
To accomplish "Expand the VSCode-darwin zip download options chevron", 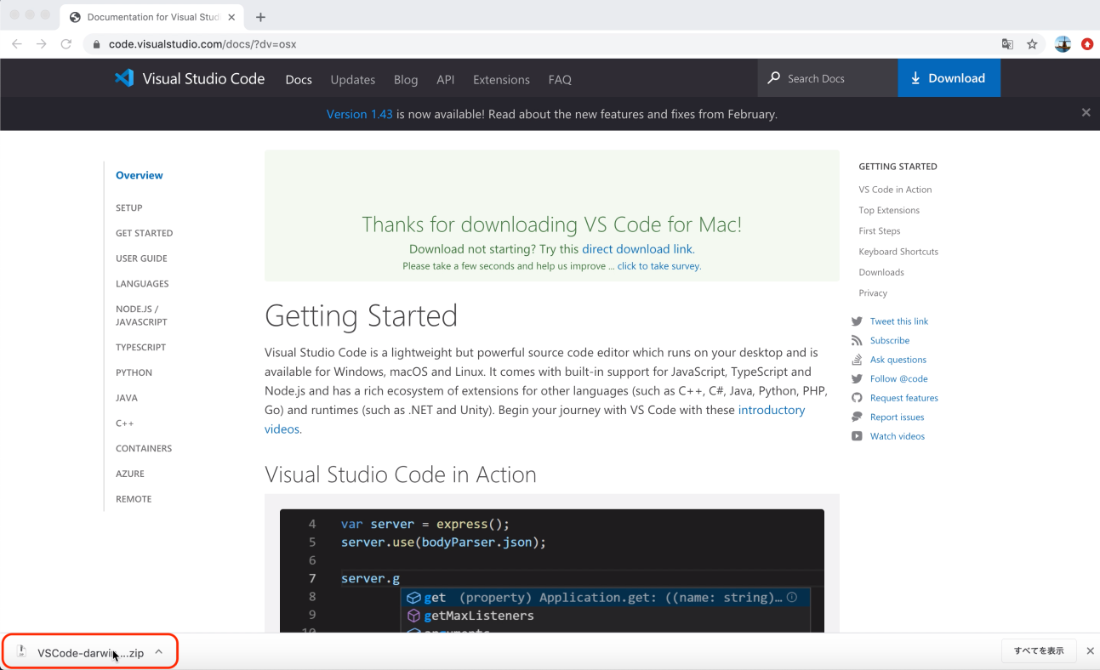I will [x=159, y=652].
